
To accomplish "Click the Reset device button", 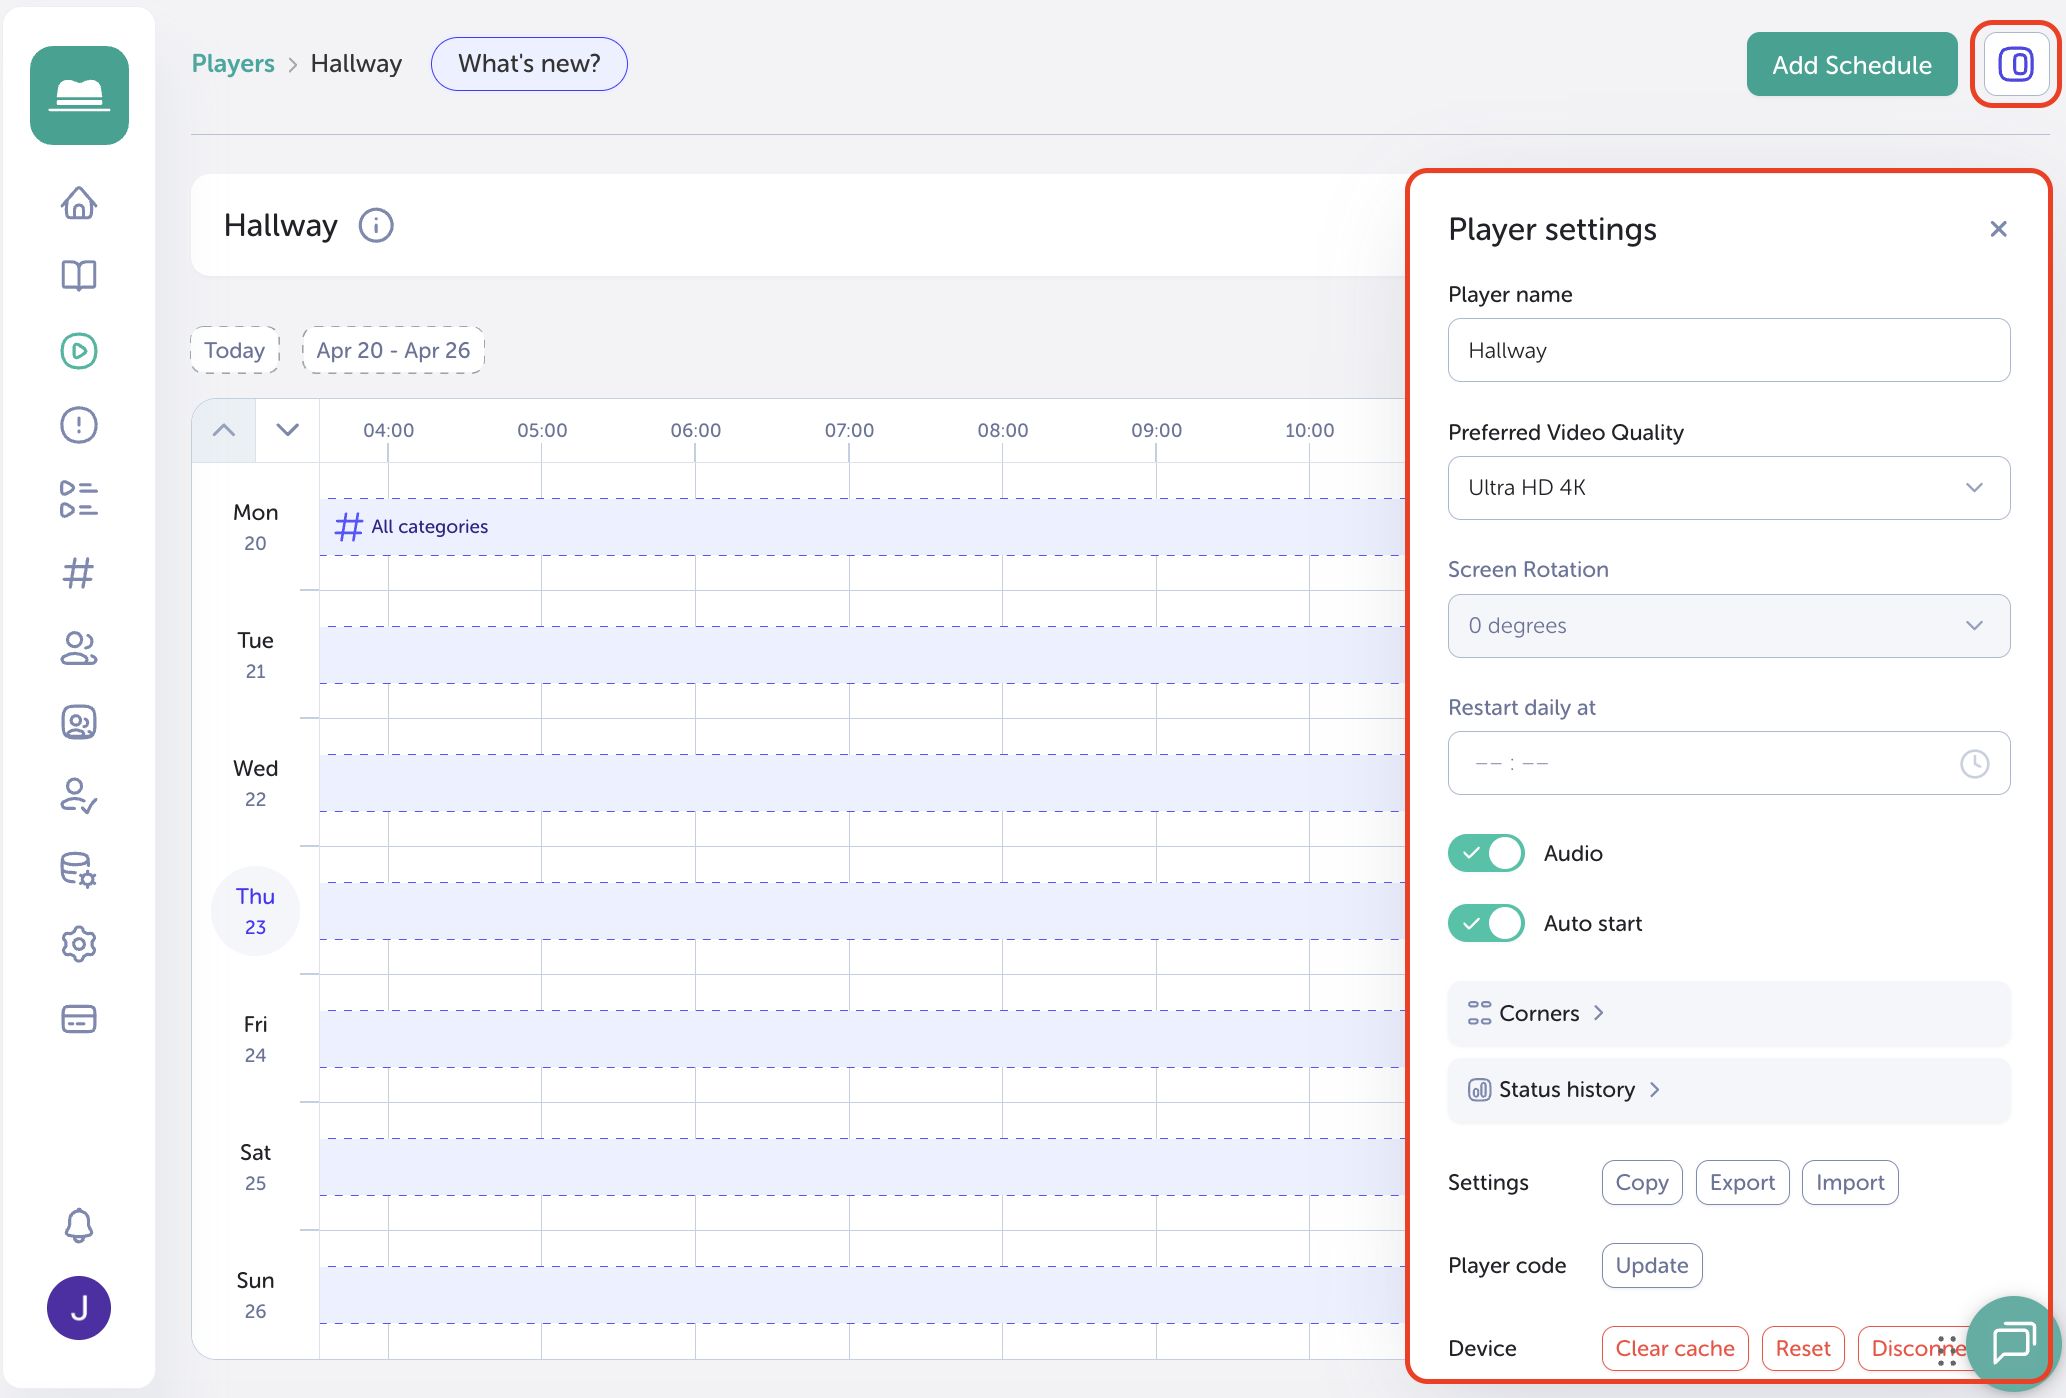I will [1803, 1349].
